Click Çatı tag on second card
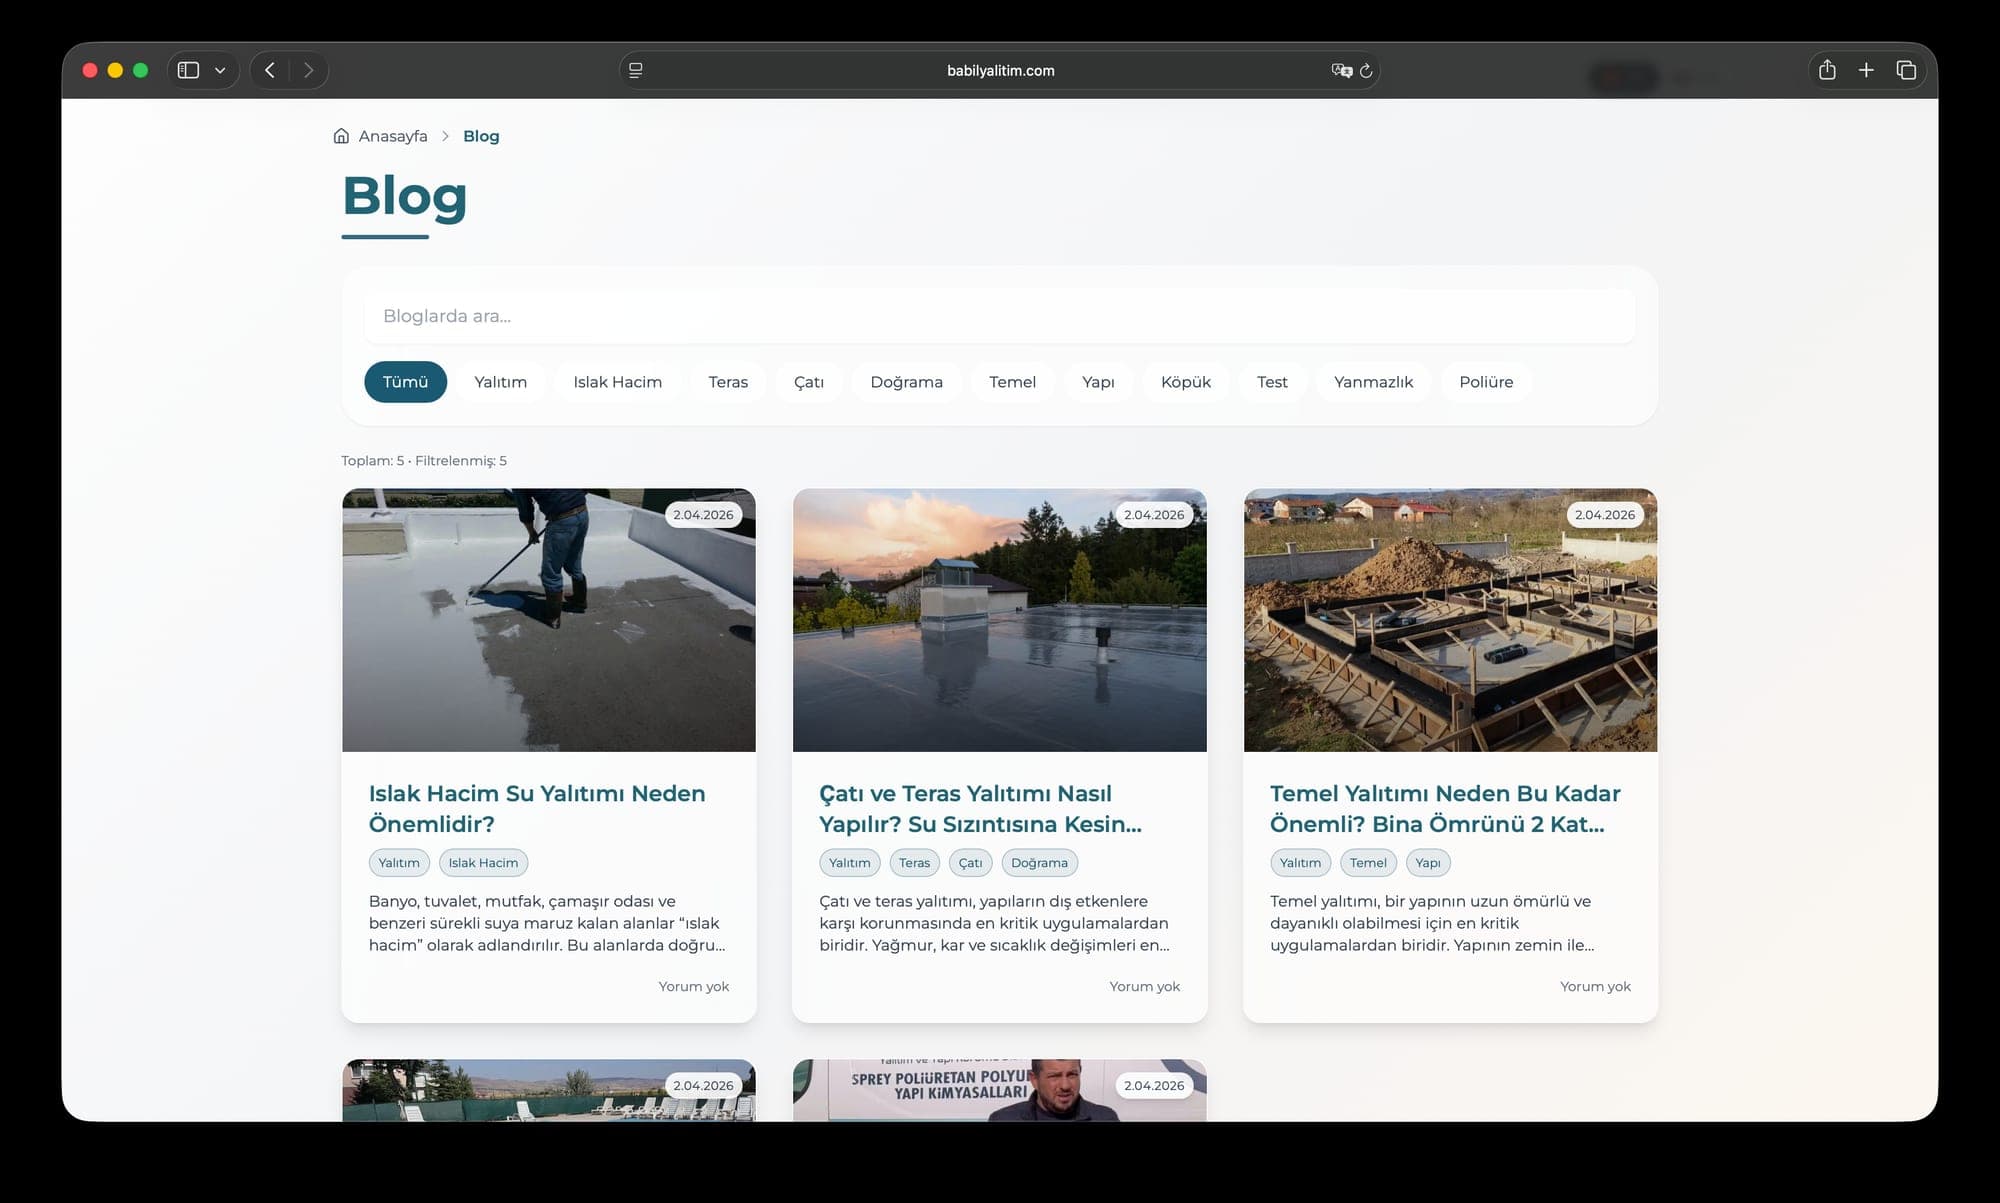 (x=970, y=863)
